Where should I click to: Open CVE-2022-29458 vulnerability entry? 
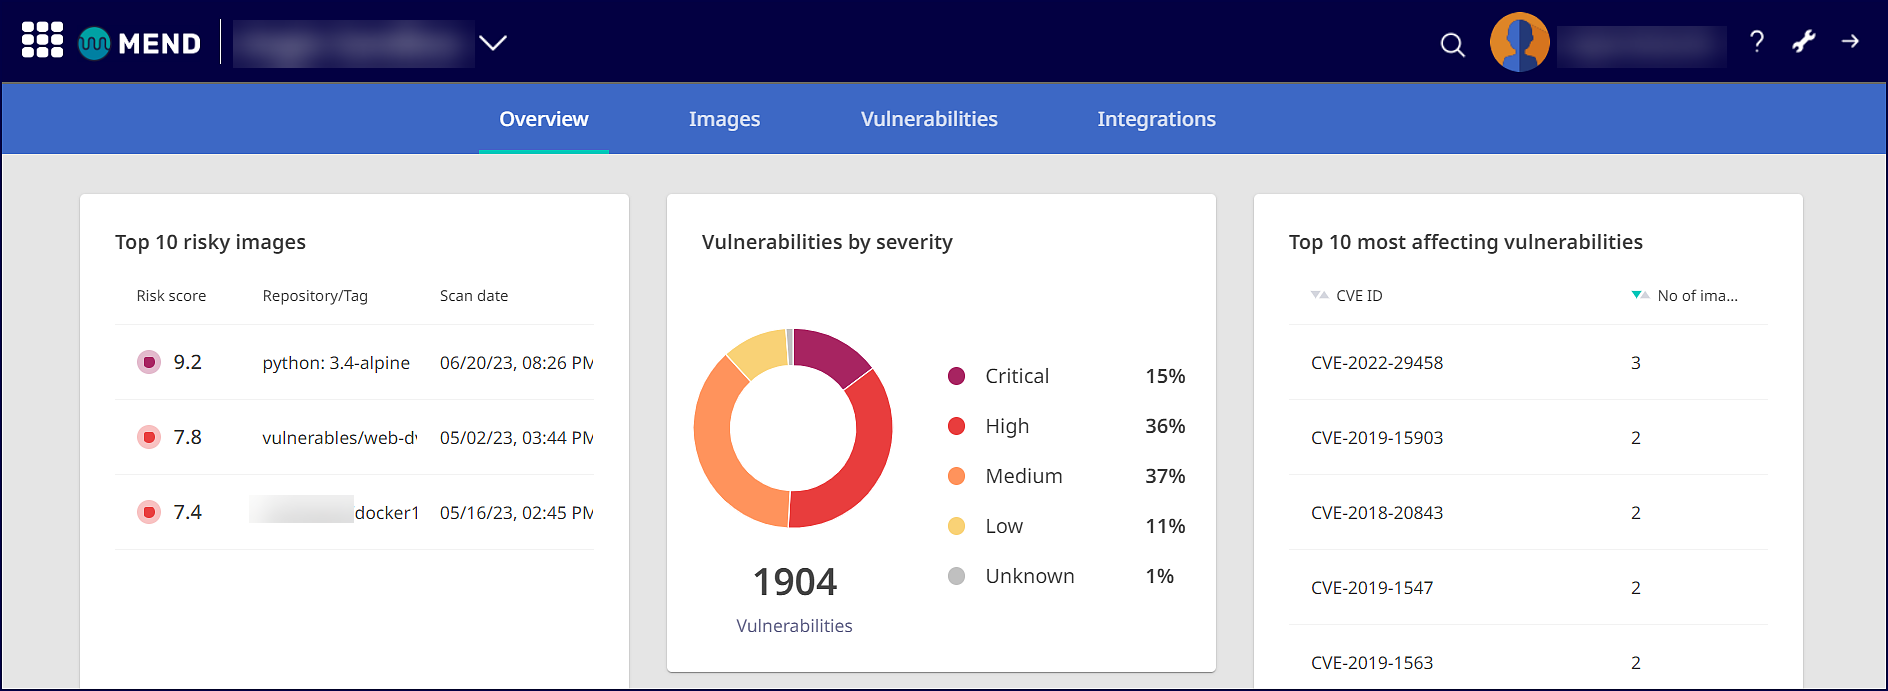[x=1376, y=363]
